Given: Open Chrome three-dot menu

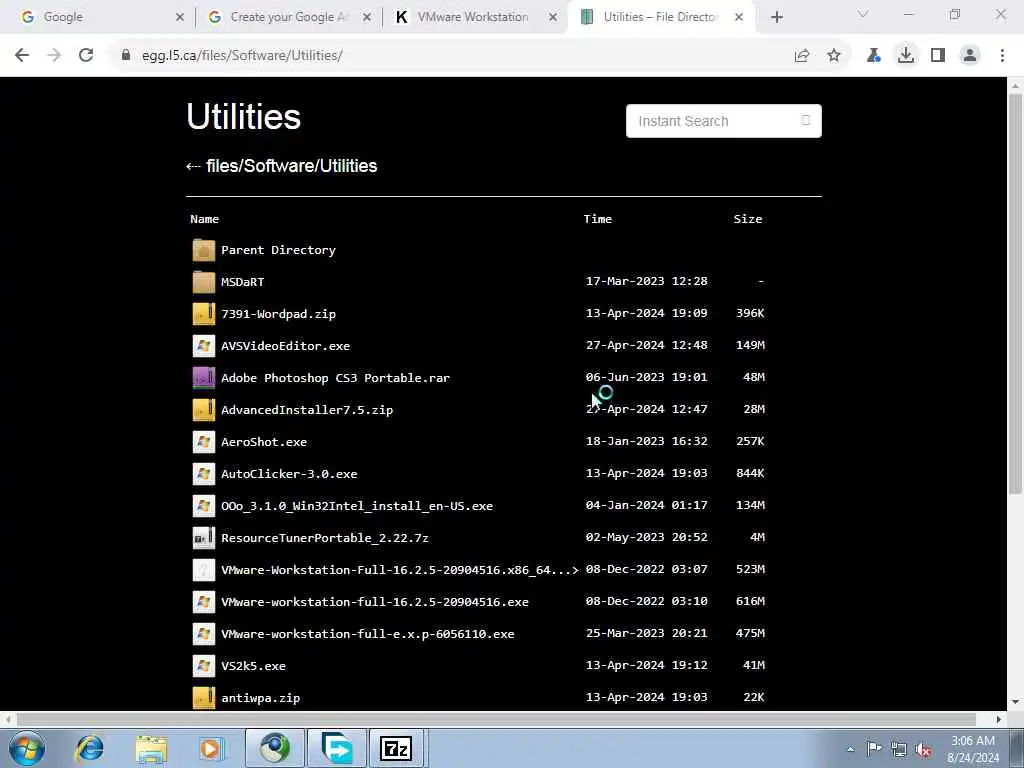Looking at the screenshot, I should (x=1002, y=56).
